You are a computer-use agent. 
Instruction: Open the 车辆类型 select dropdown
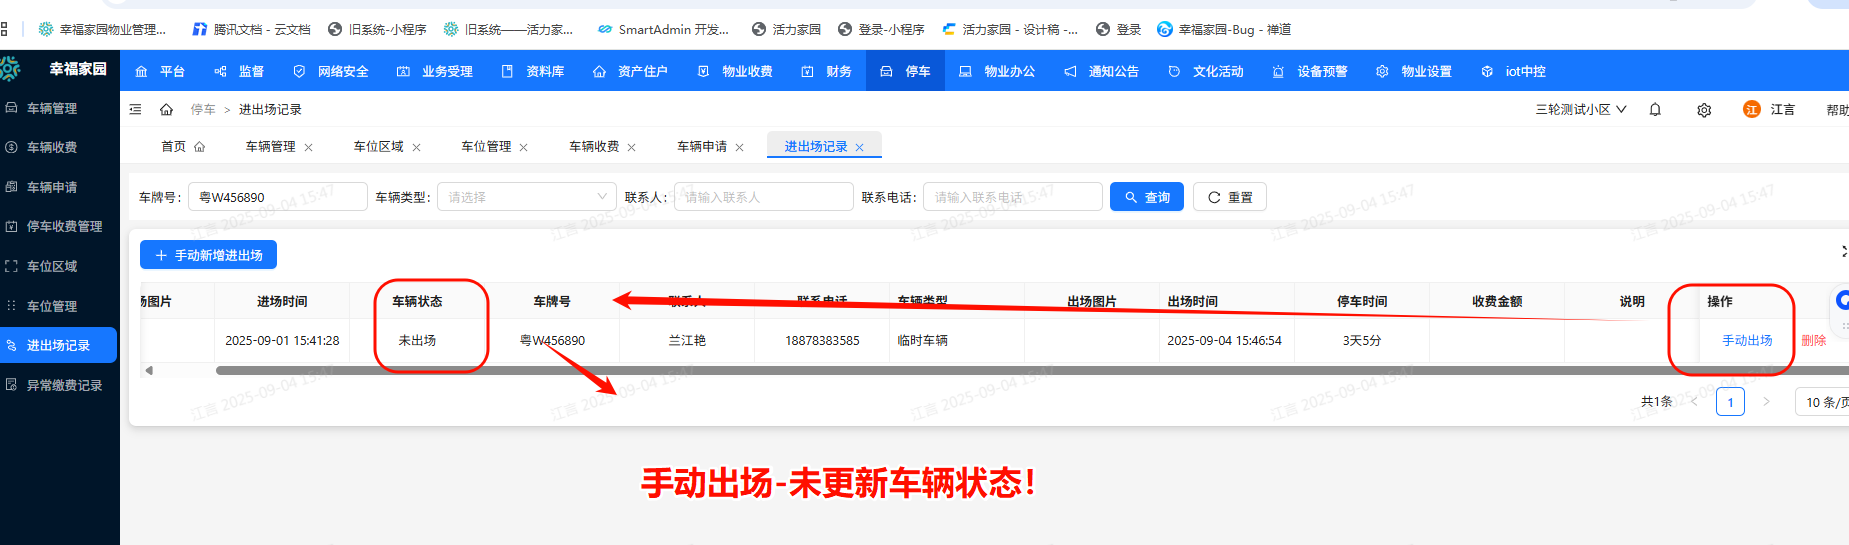click(x=526, y=197)
